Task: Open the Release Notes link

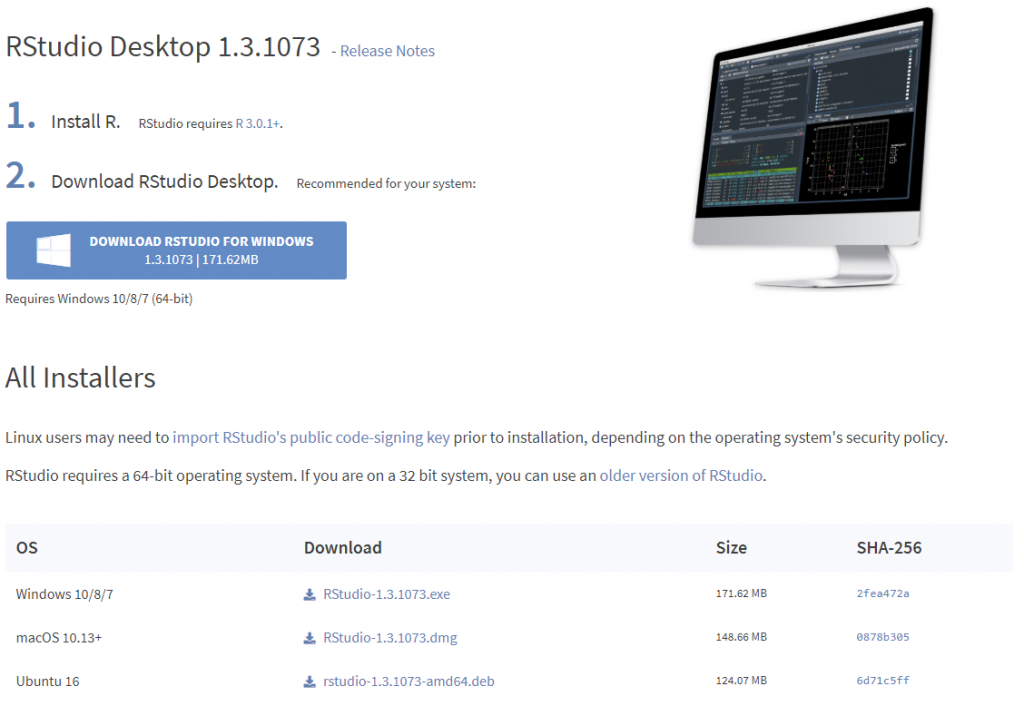Action: click(x=387, y=51)
